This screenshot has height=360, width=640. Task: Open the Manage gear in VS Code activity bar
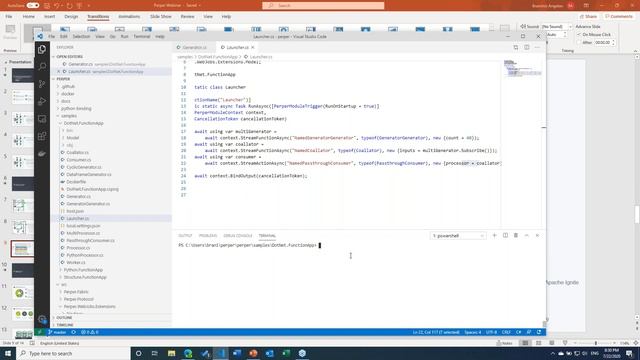(x=42, y=319)
